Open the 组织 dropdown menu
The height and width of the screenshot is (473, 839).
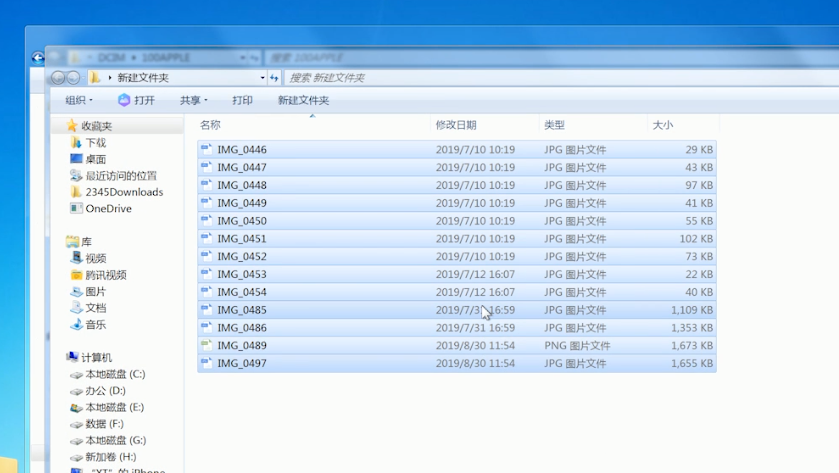click(x=79, y=100)
